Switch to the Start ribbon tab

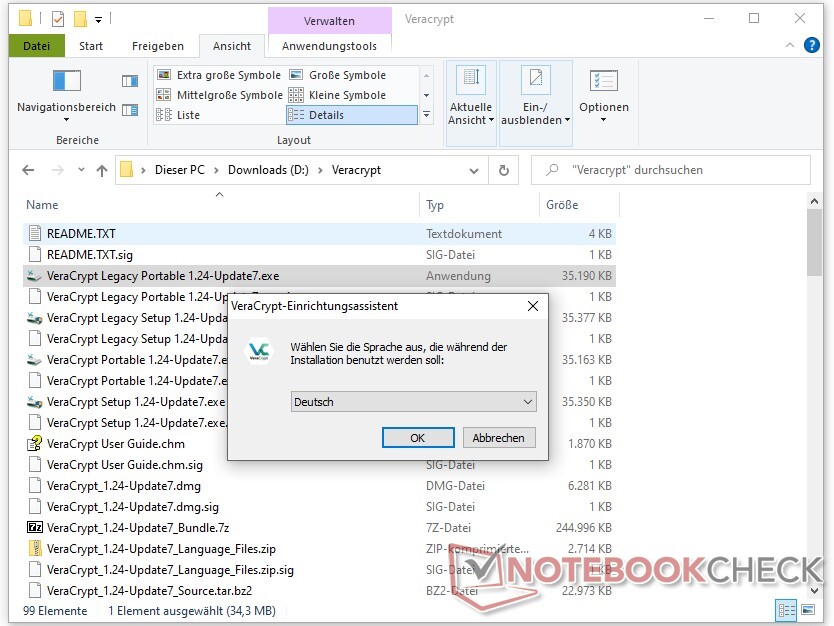tap(91, 46)
